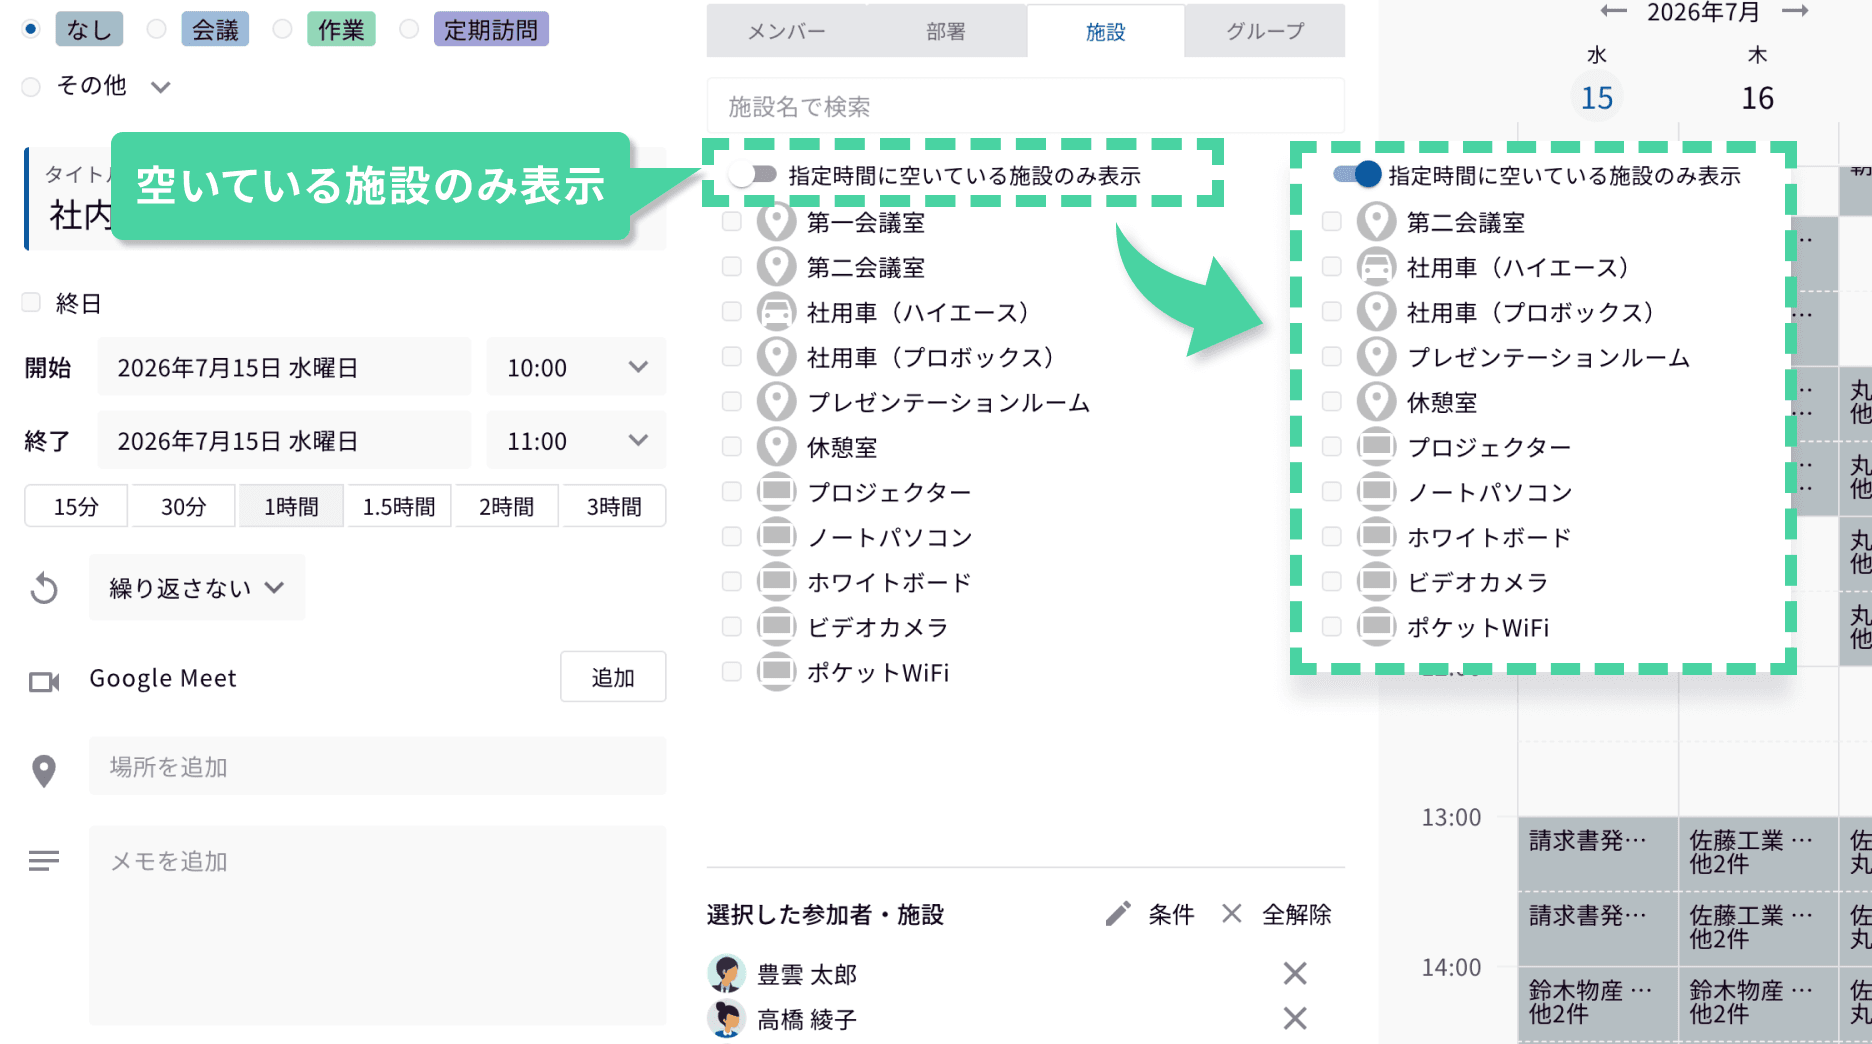Disable the blue 空いている施設のみ表示 toggle

pyautogui.click(x=1357, y=175)
